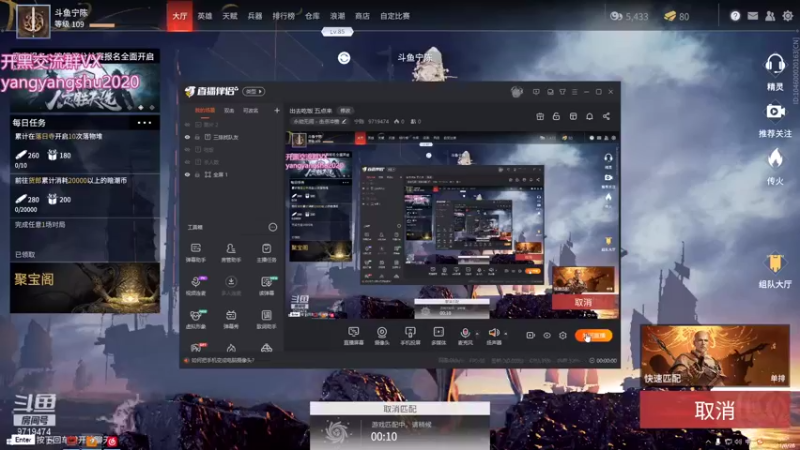
Task: Open the 如何把手机变成电脑摄像头 tip link
Action: point(222,360)
